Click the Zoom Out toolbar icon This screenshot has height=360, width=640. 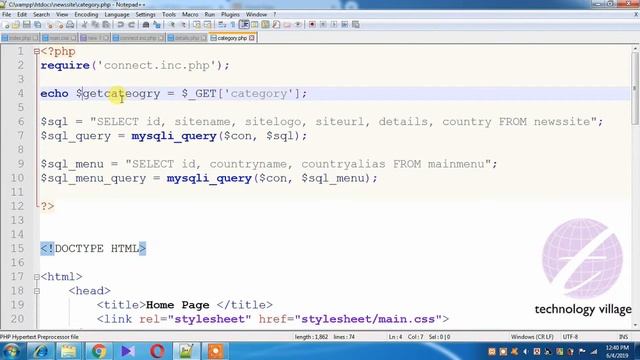tap(183, 25)
